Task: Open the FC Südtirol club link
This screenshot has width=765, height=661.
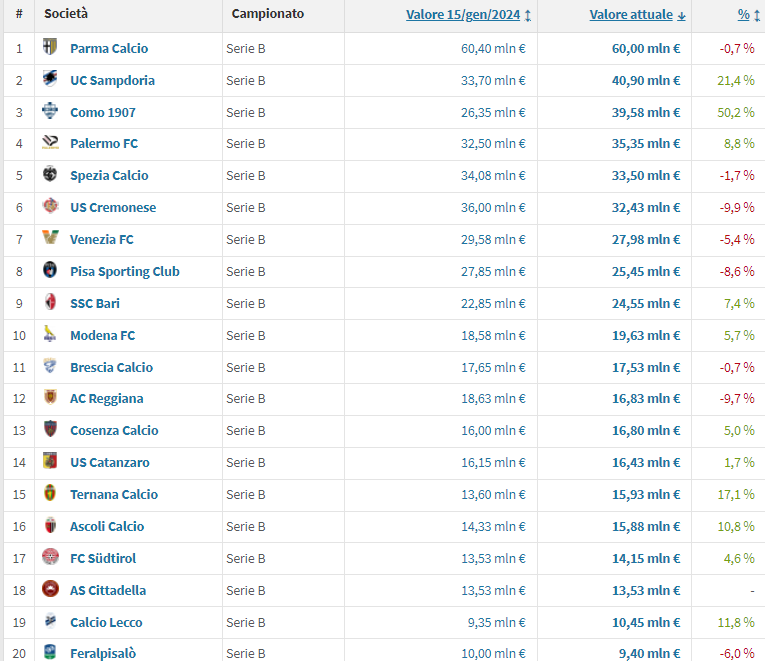Action: pyautogui.click(x=103, y=558)
